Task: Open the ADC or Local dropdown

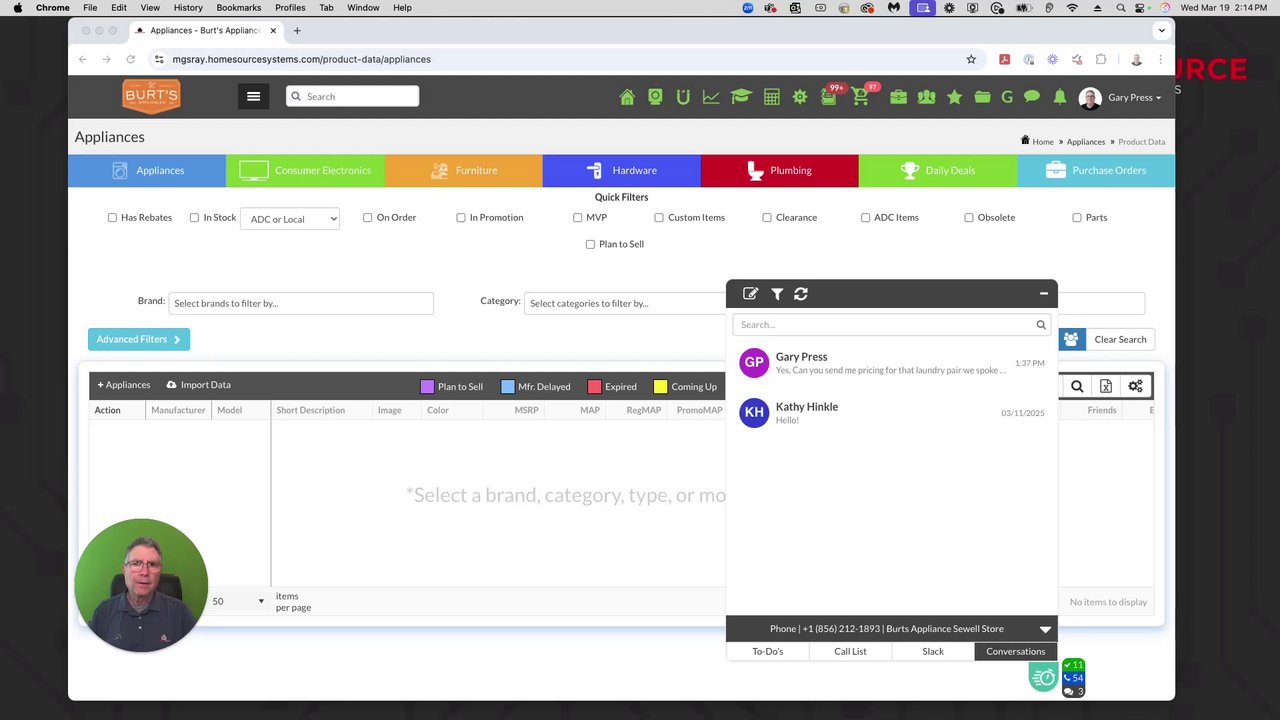Action: 290,219
